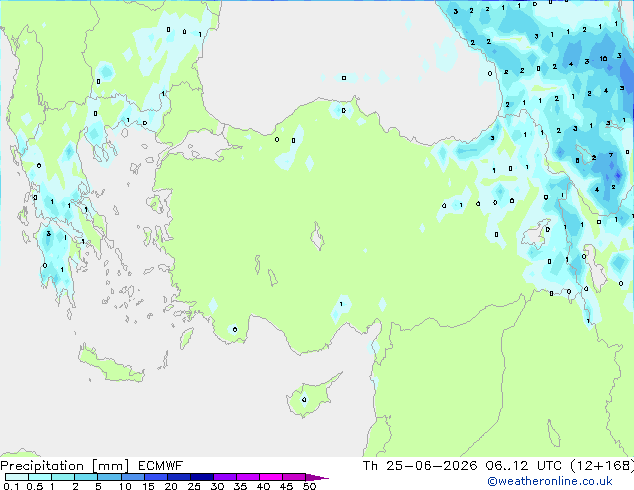Select the 0.5–1 mm legend color swatch
This screenshot has width=634, height=490.
point(40,477)
